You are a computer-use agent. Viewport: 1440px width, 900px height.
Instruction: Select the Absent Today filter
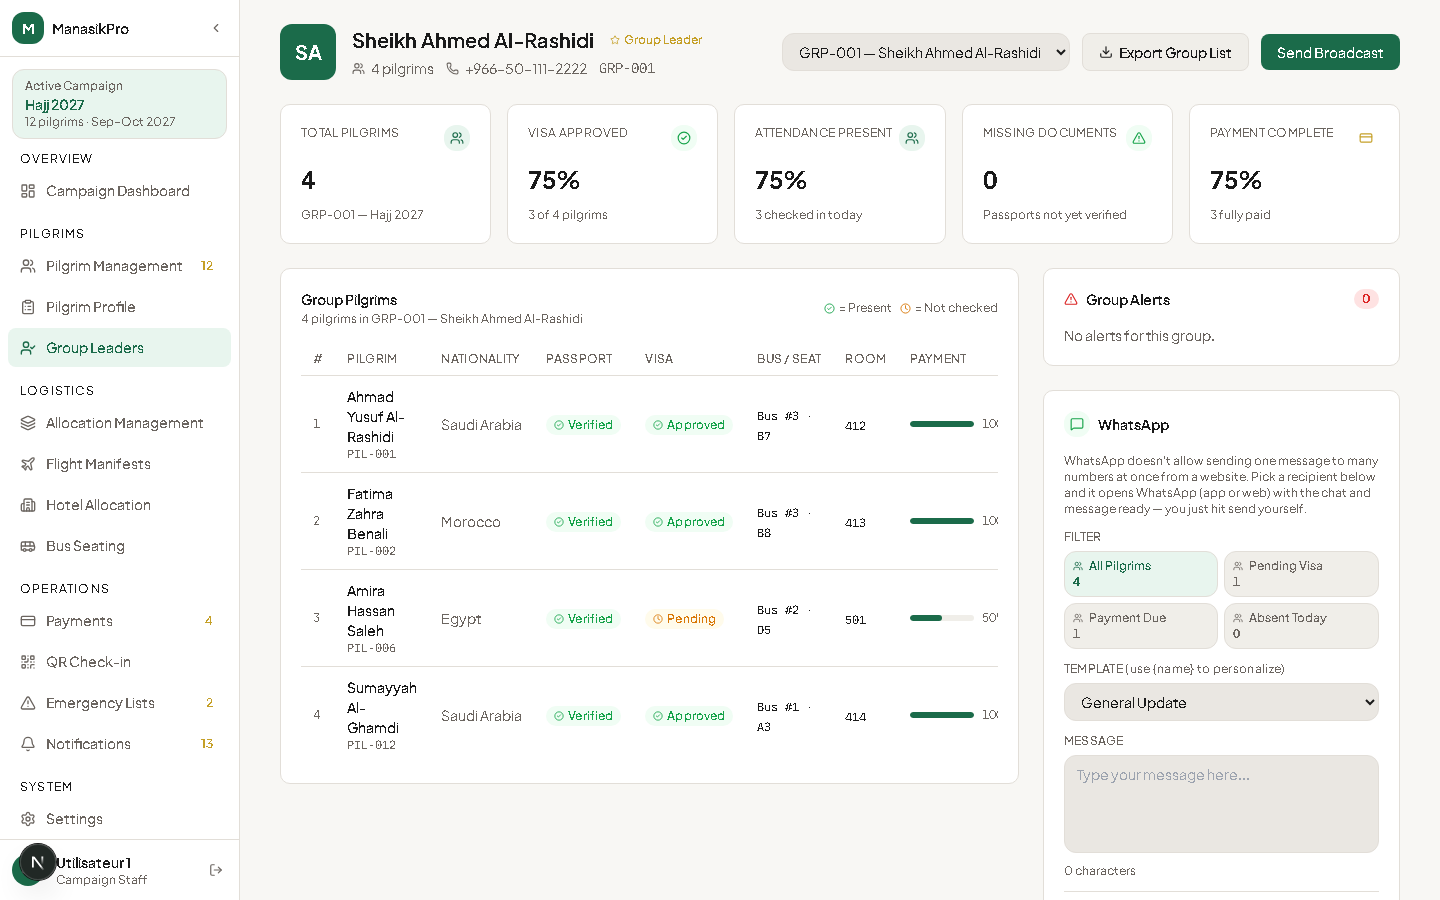coord(1301,626)
